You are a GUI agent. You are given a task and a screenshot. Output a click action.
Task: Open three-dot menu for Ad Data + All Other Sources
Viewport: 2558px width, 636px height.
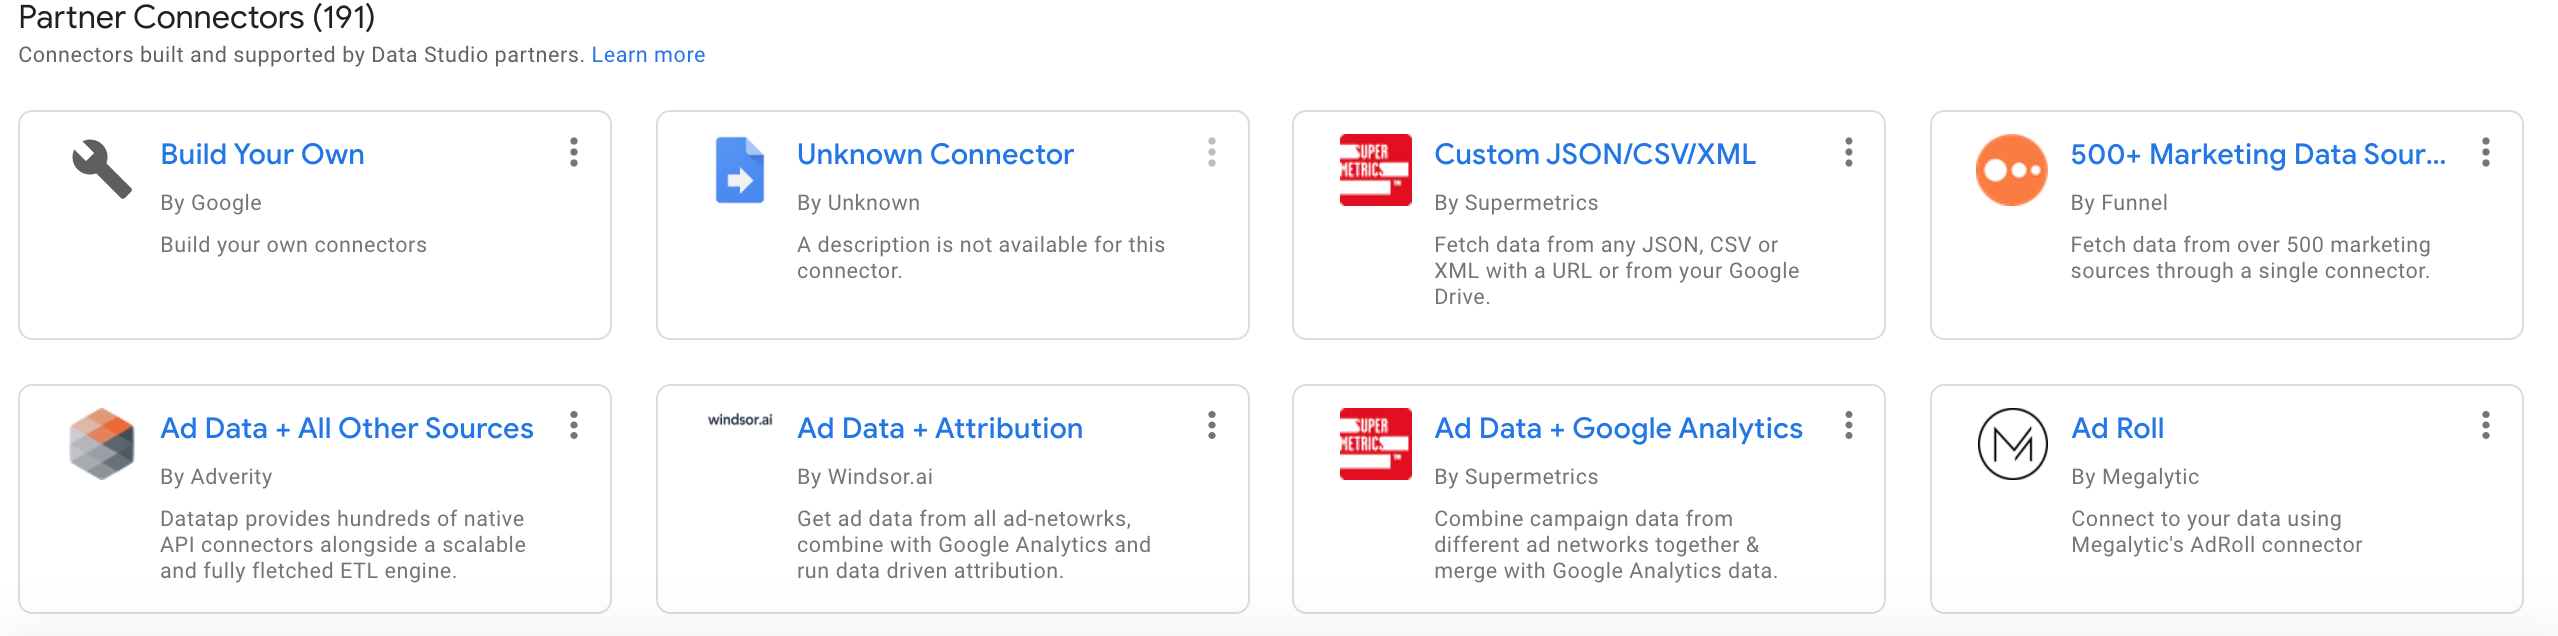[x=574, y=426]
